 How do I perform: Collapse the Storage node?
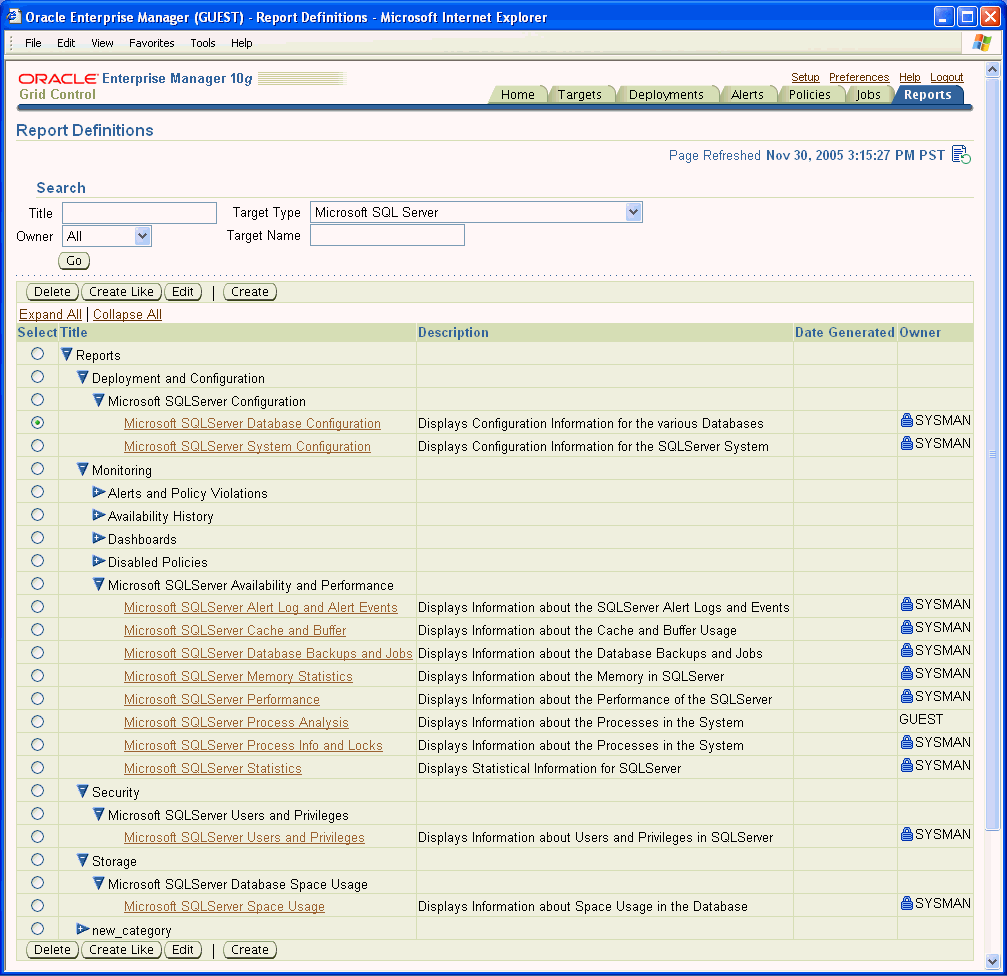pyautogui.click(x=83, y=860)
